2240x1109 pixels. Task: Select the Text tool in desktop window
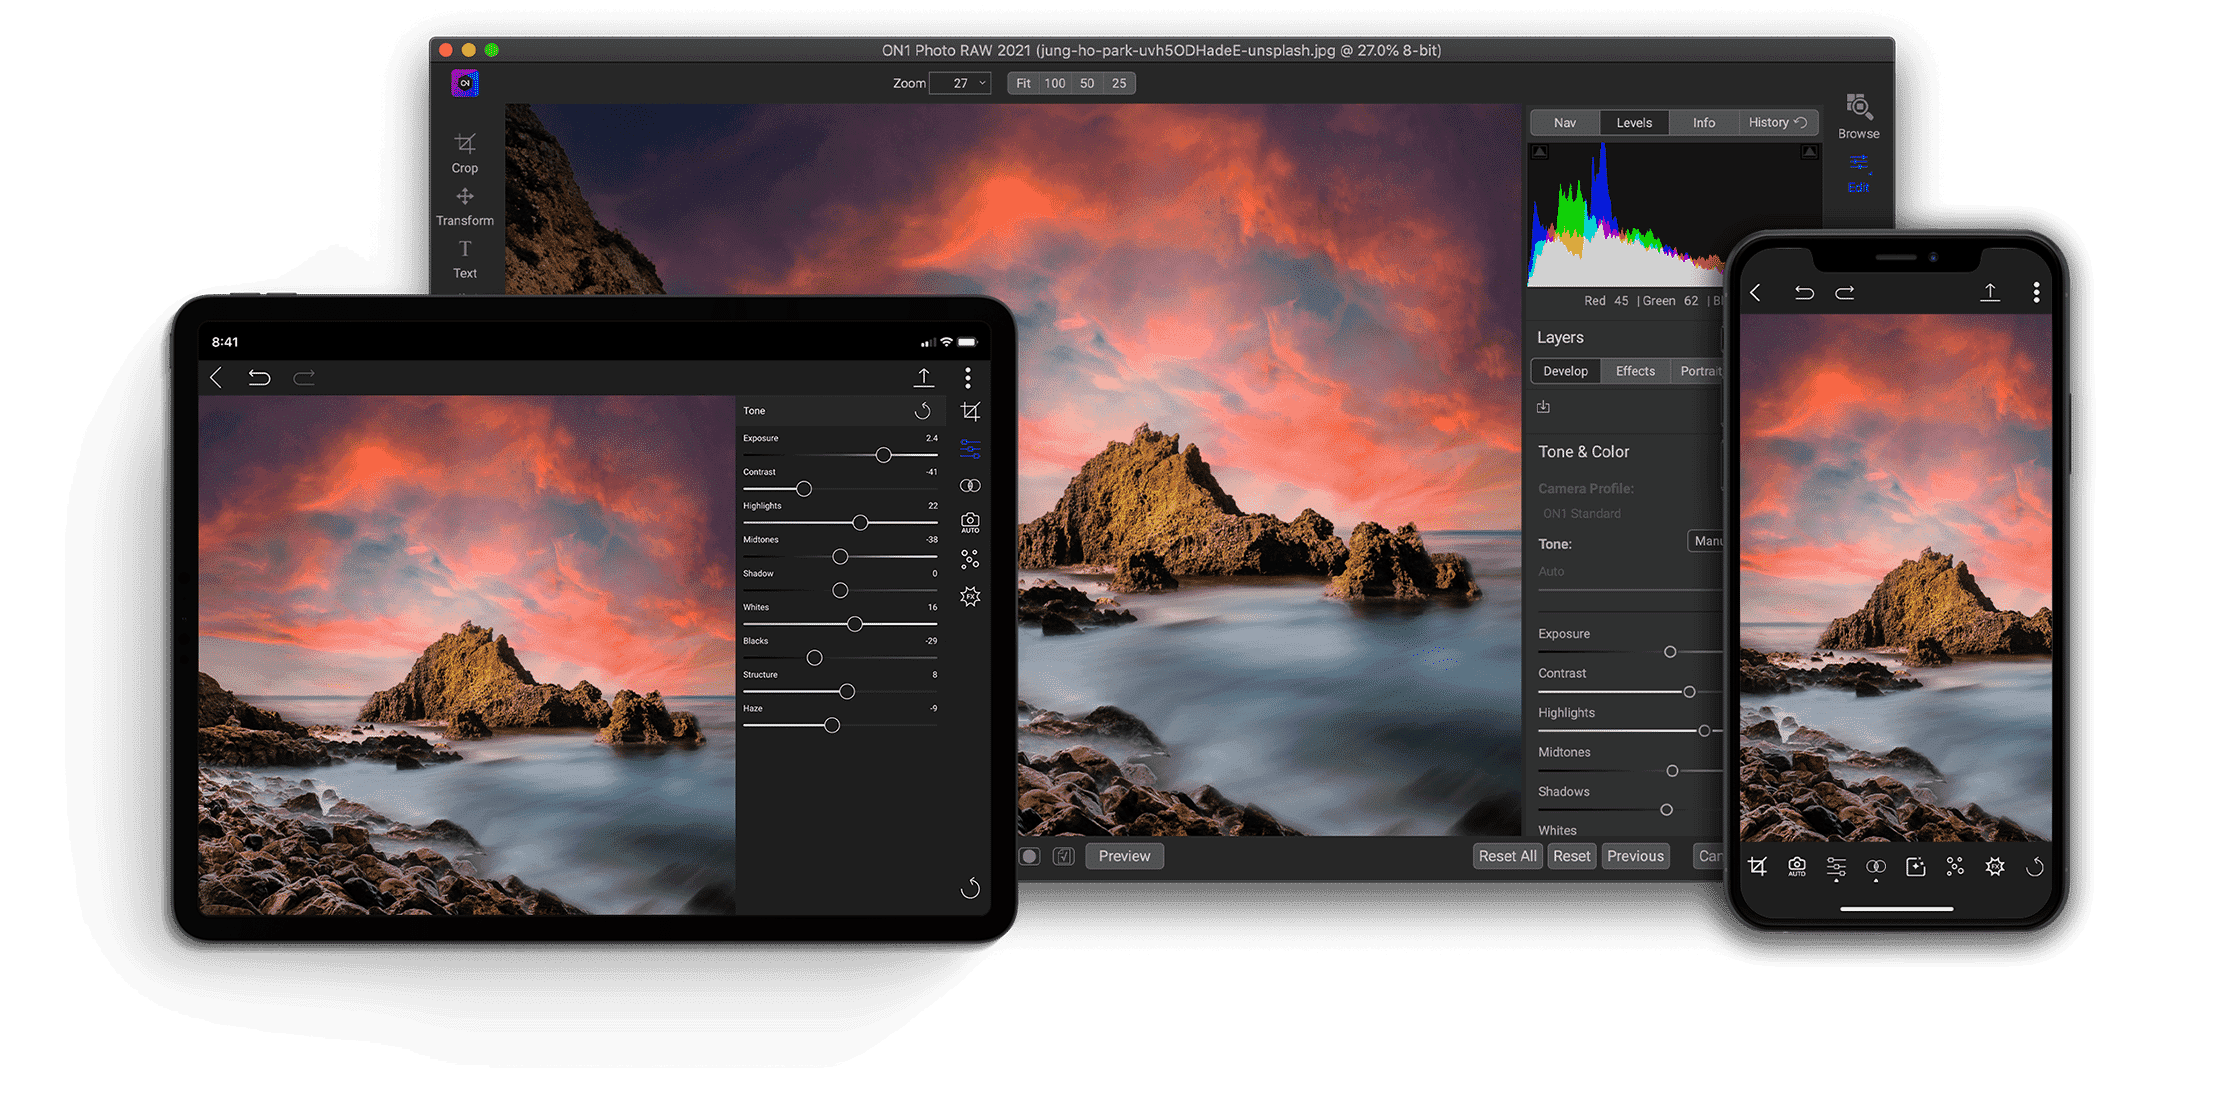click(x=464, y=259)
